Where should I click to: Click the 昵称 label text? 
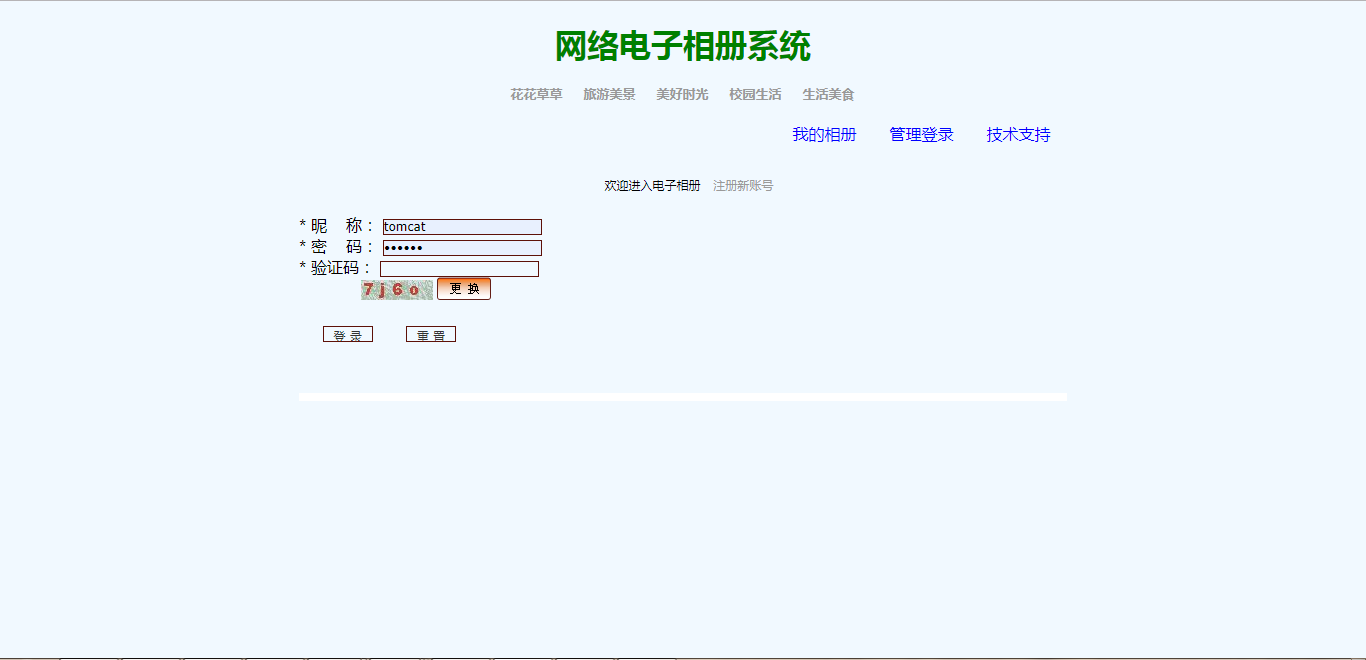[336, 226]
